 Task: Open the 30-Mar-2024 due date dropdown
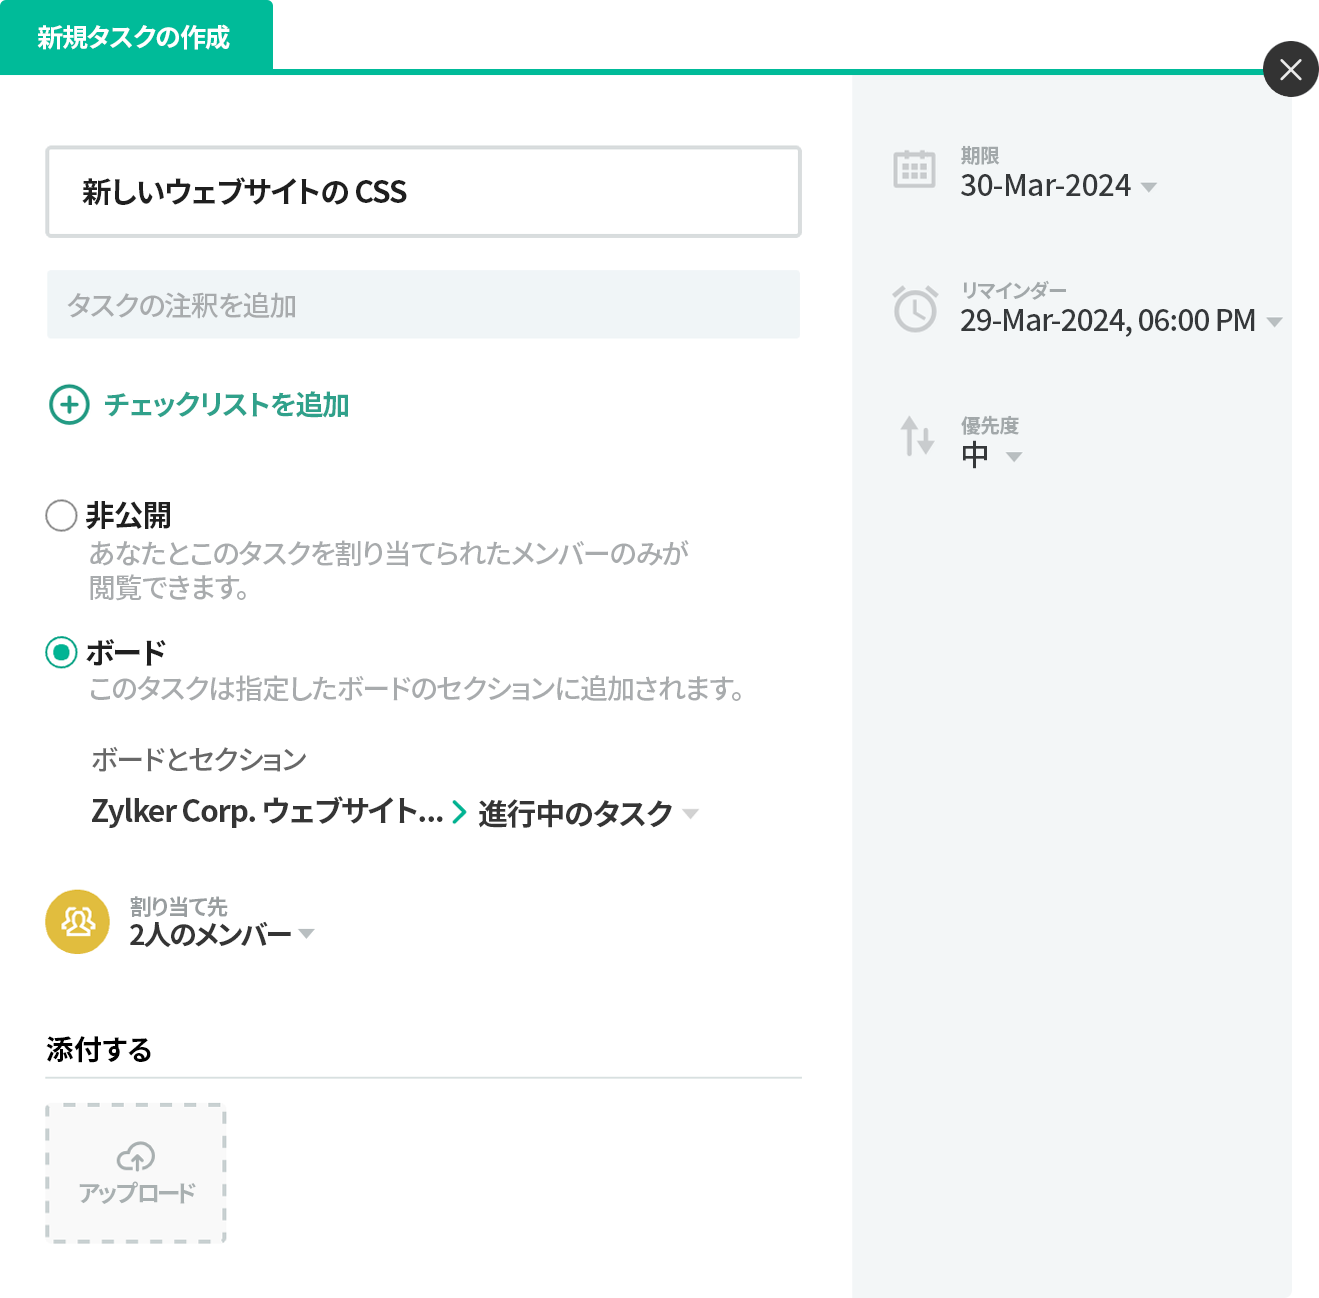point(1149,187)
